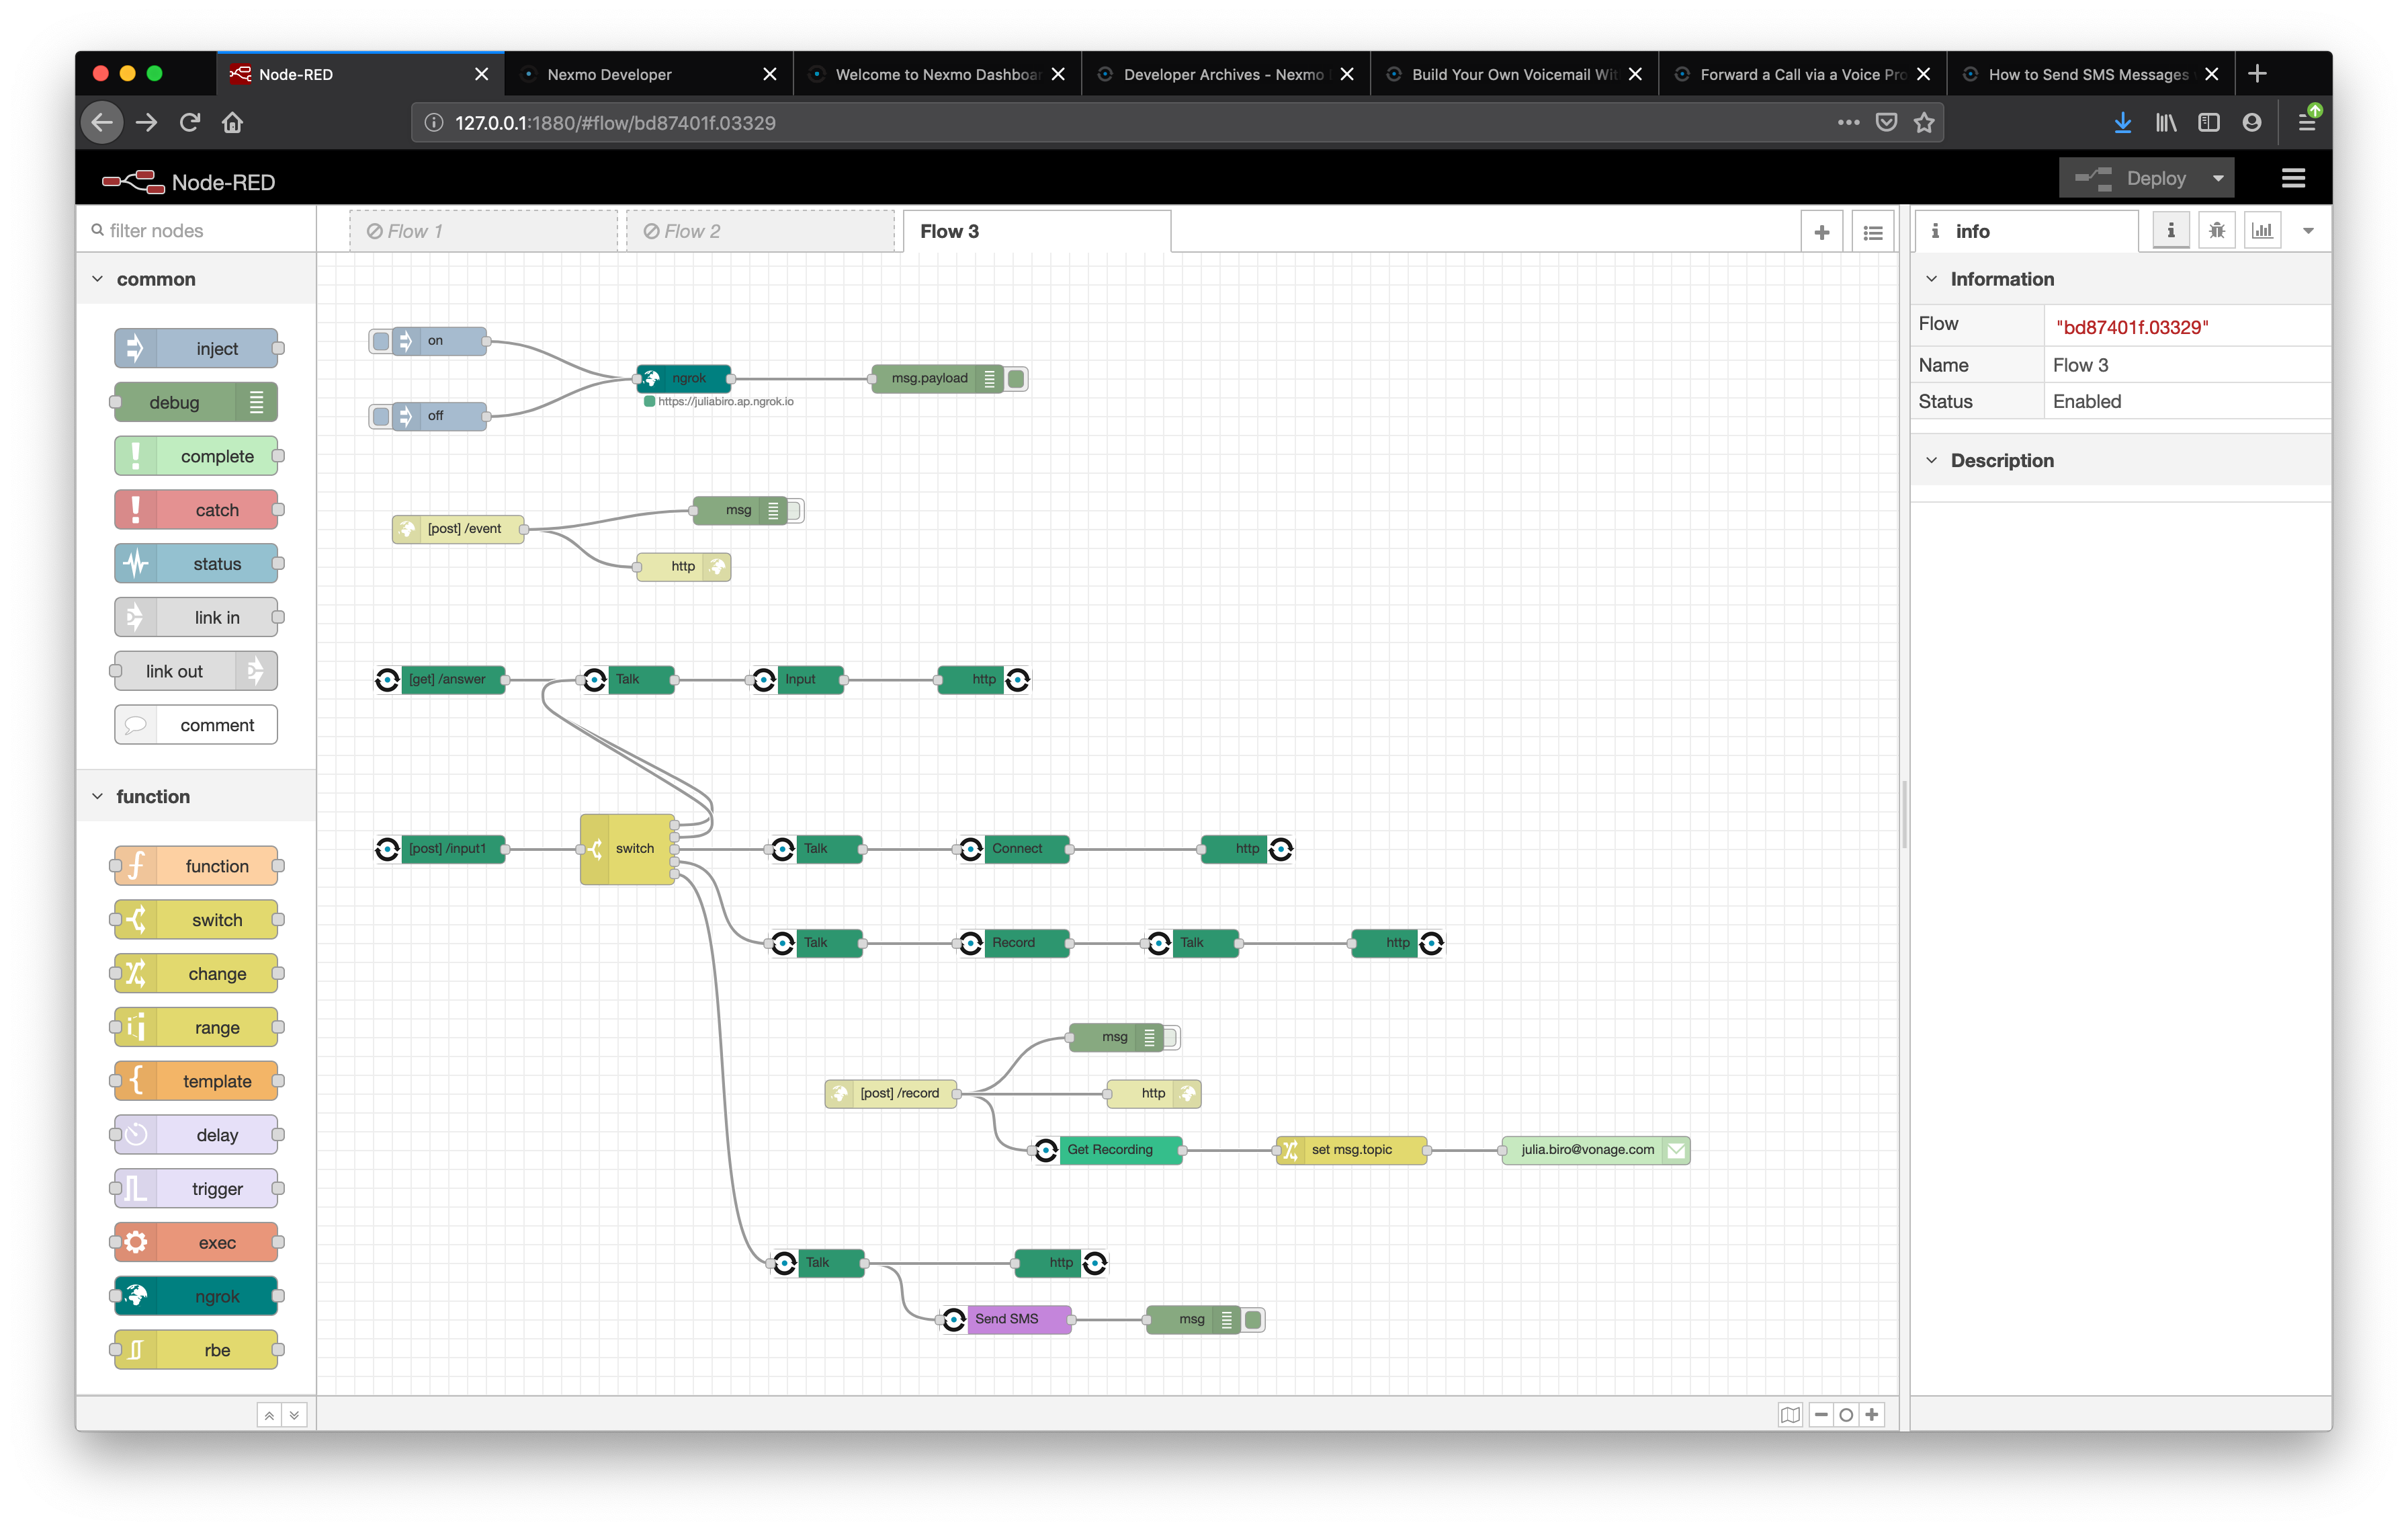Reset the canvas zoom level
This screenshot has width=2408, height=1531.
(1846, 1414)
